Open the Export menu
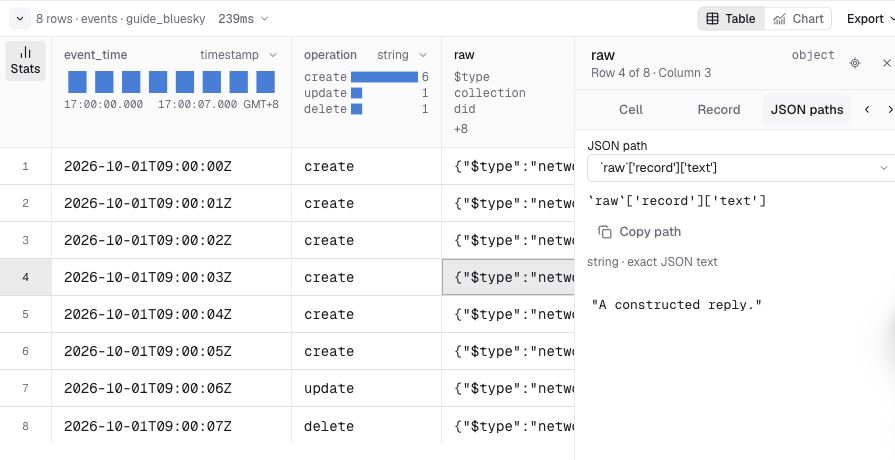 tap(869, 19)
